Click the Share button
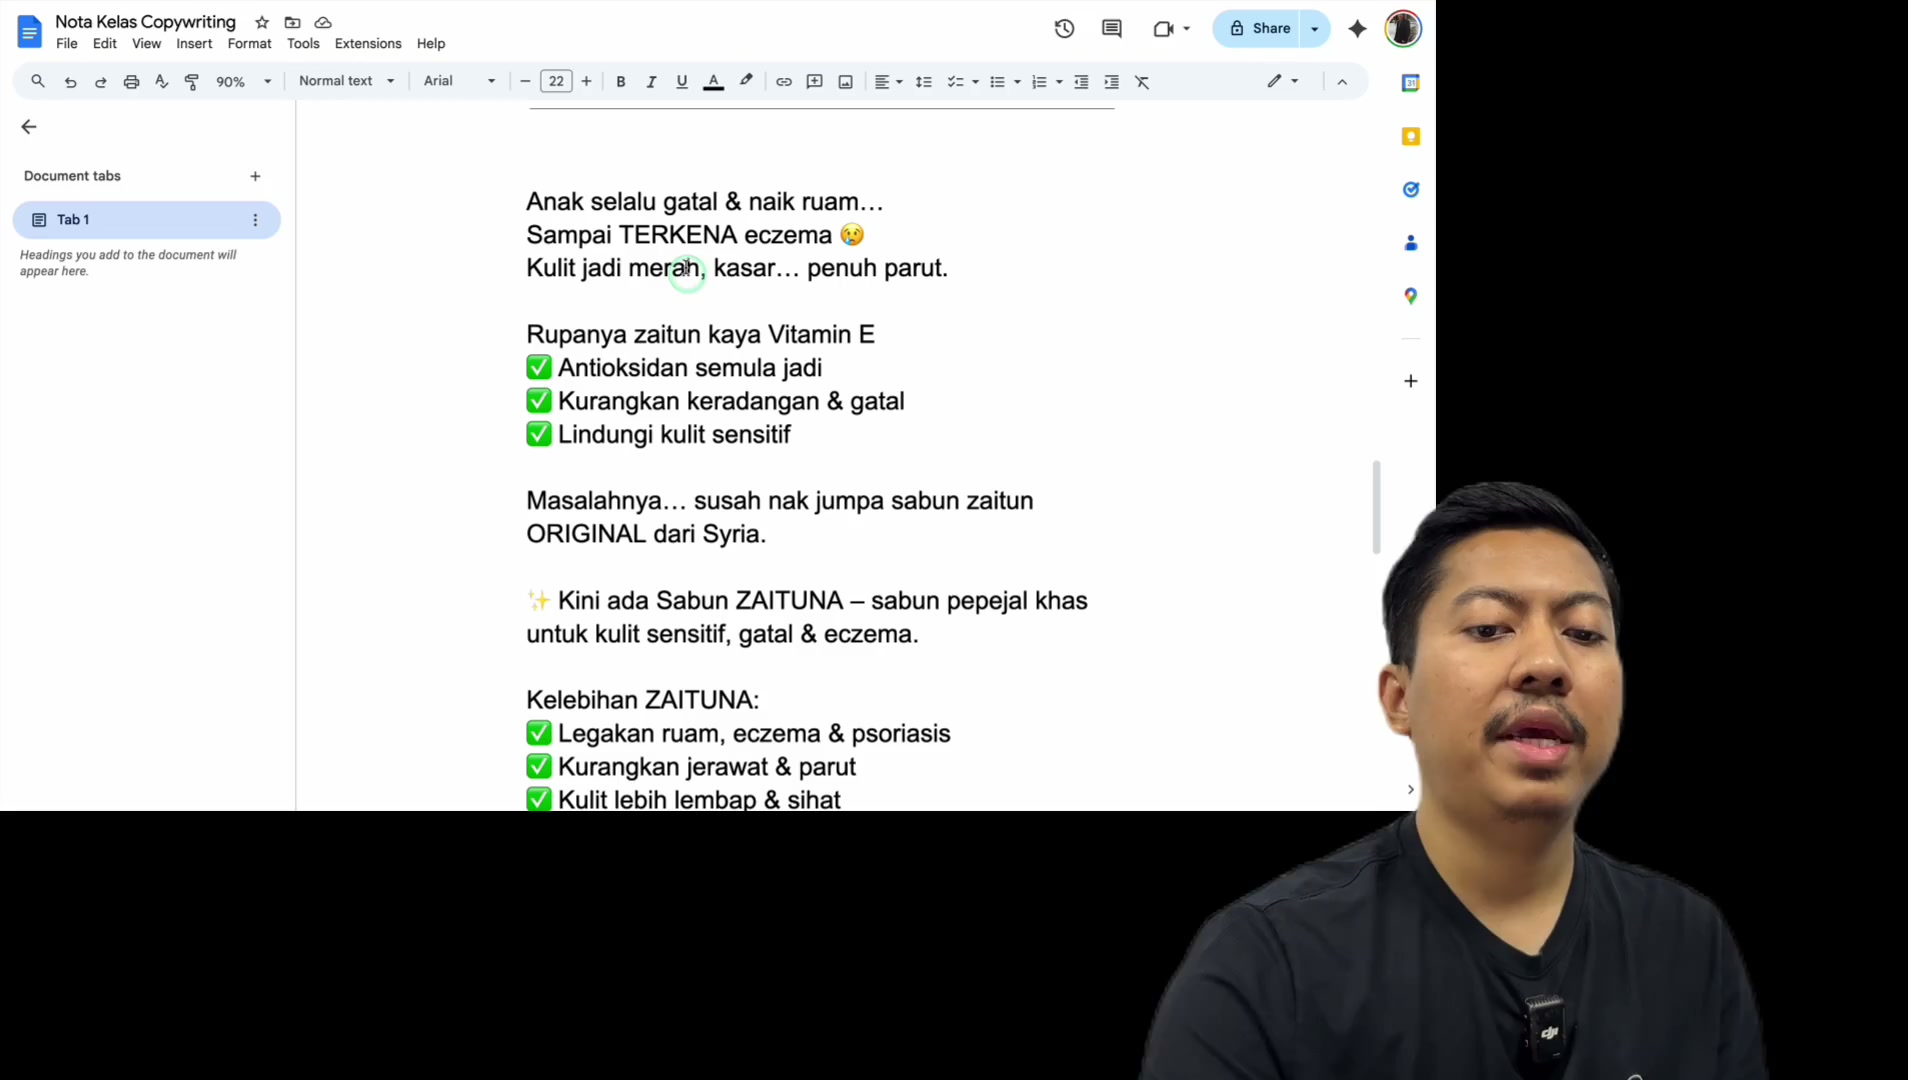Viewport: 1908px width, 1080px height. click(x=1259, y=29)
